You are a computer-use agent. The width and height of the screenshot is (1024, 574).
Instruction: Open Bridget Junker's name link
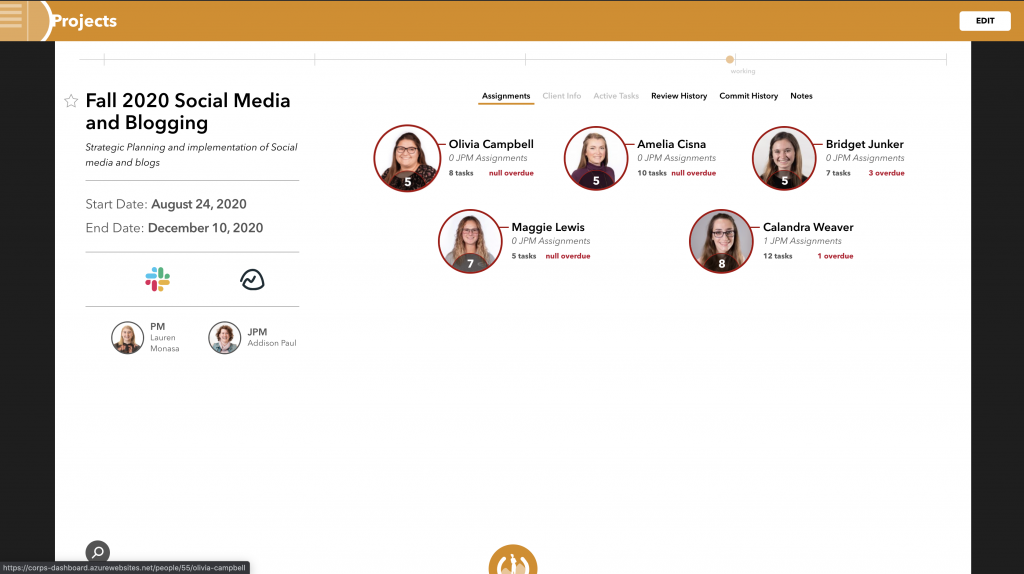tap(864, 144)
